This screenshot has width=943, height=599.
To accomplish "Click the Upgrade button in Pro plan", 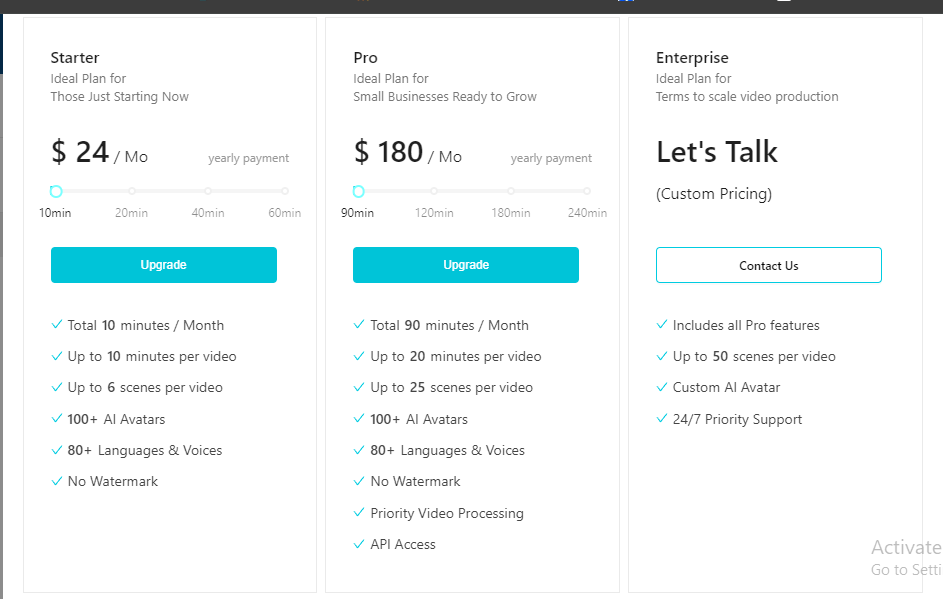I will (x=465, y=265).
